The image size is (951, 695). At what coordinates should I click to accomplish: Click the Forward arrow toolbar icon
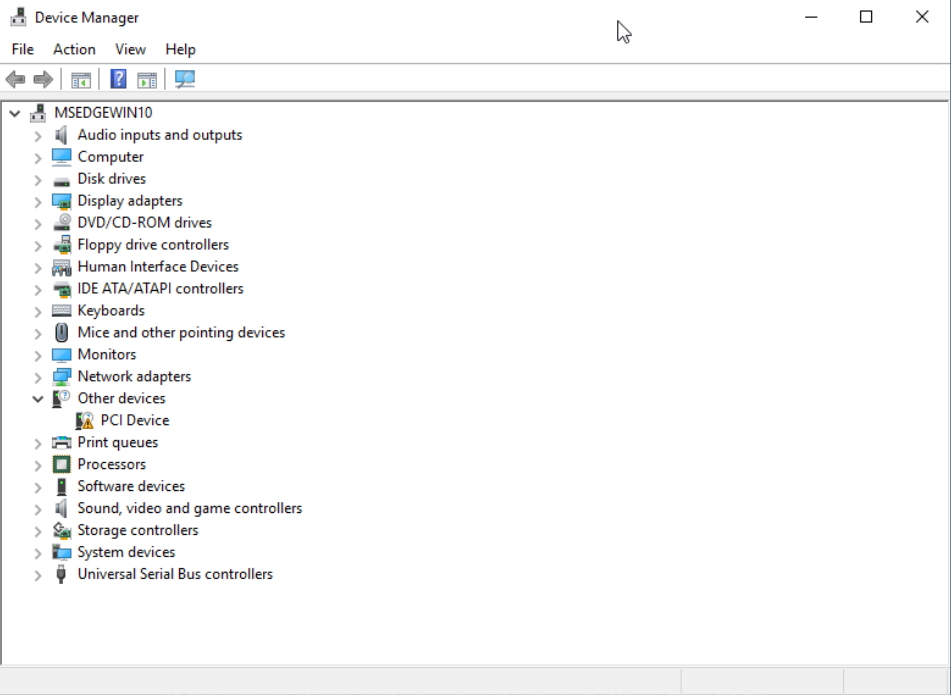43,80
